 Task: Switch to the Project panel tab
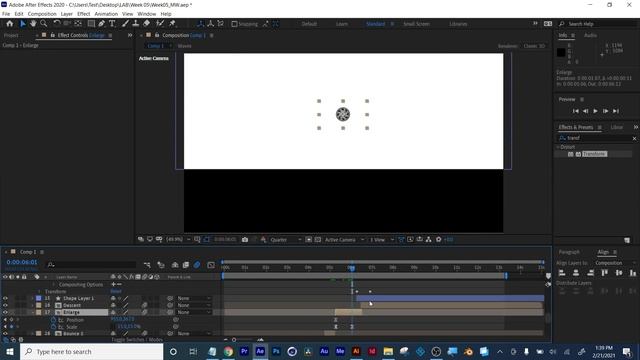[x=11, y=36]
